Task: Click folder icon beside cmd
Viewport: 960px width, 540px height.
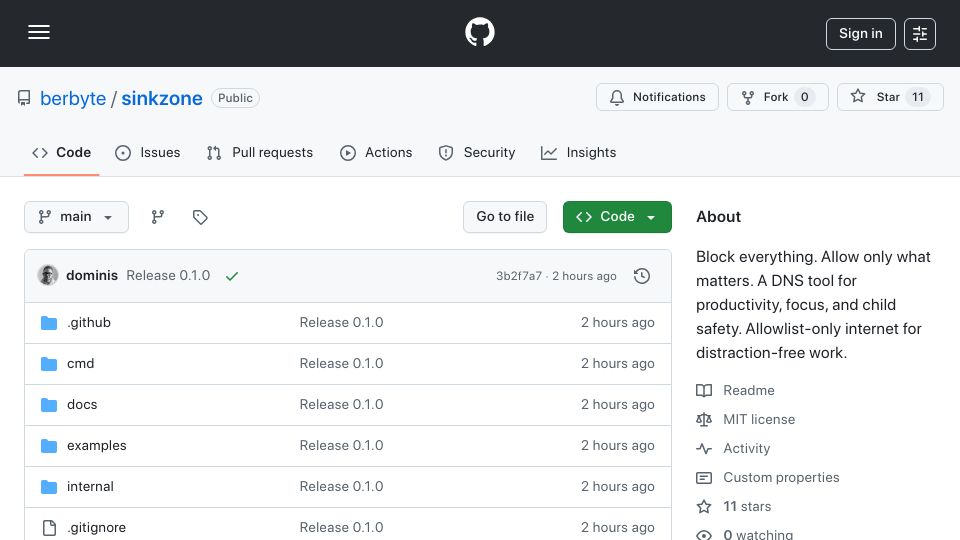Action: pos(49,364)
